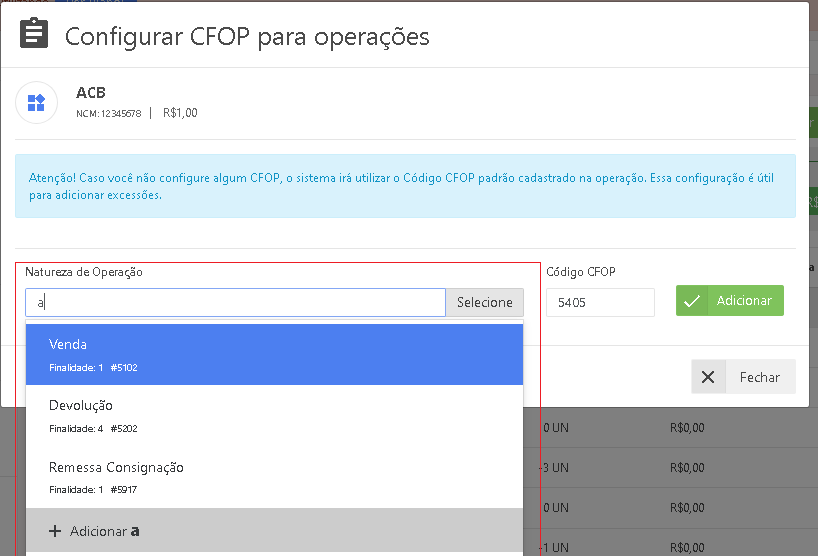Click the R$1,00 price text
The image size is (818, 556).
tap(180, 113)
